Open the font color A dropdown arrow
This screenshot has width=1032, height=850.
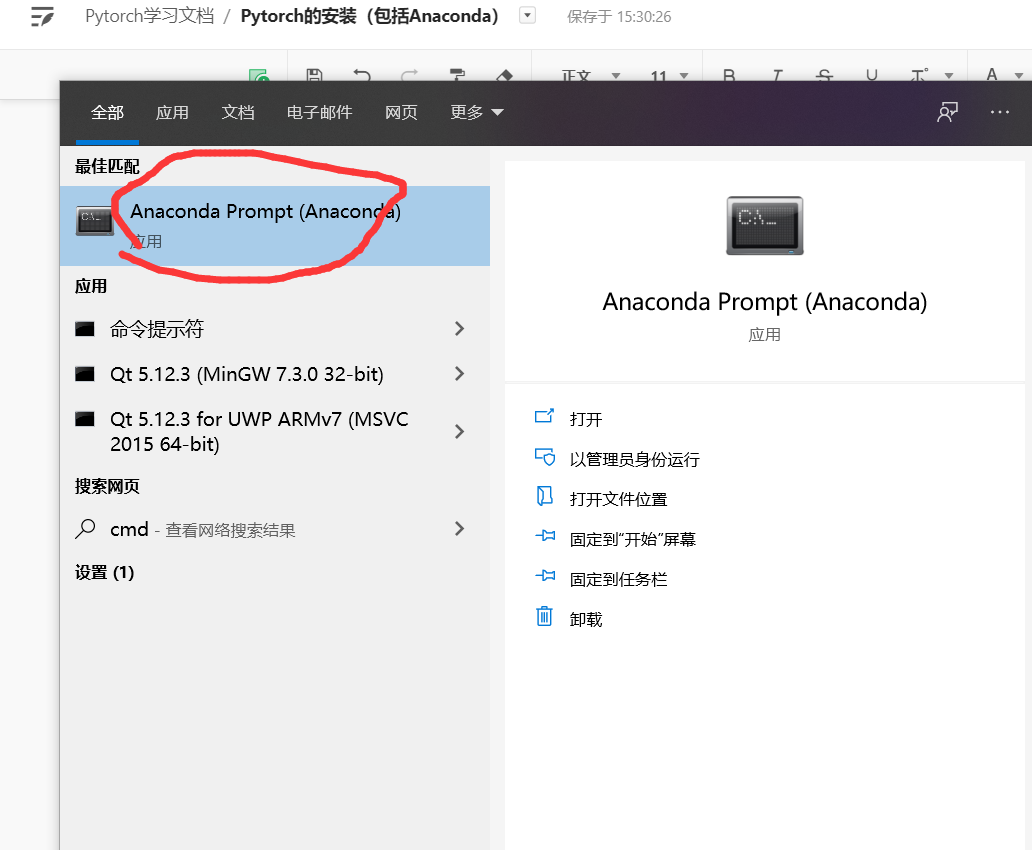pyautogui.click(x=1019, y=75)
